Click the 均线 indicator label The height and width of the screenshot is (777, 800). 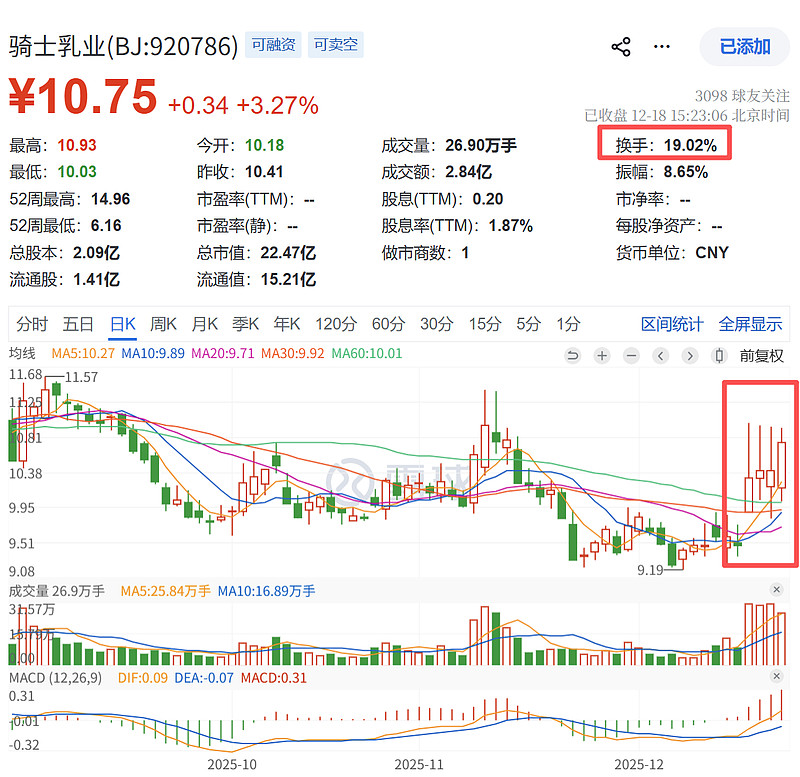pos(22,354)
